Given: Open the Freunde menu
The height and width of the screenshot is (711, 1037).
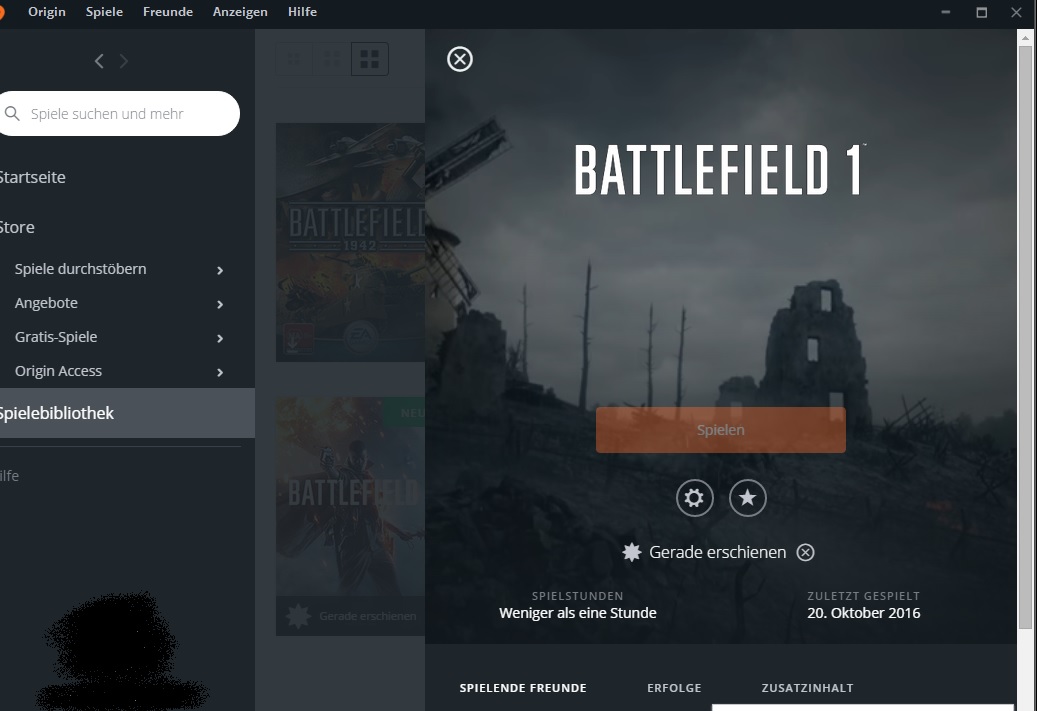Looking at the screenshot, I should [168, 12].
